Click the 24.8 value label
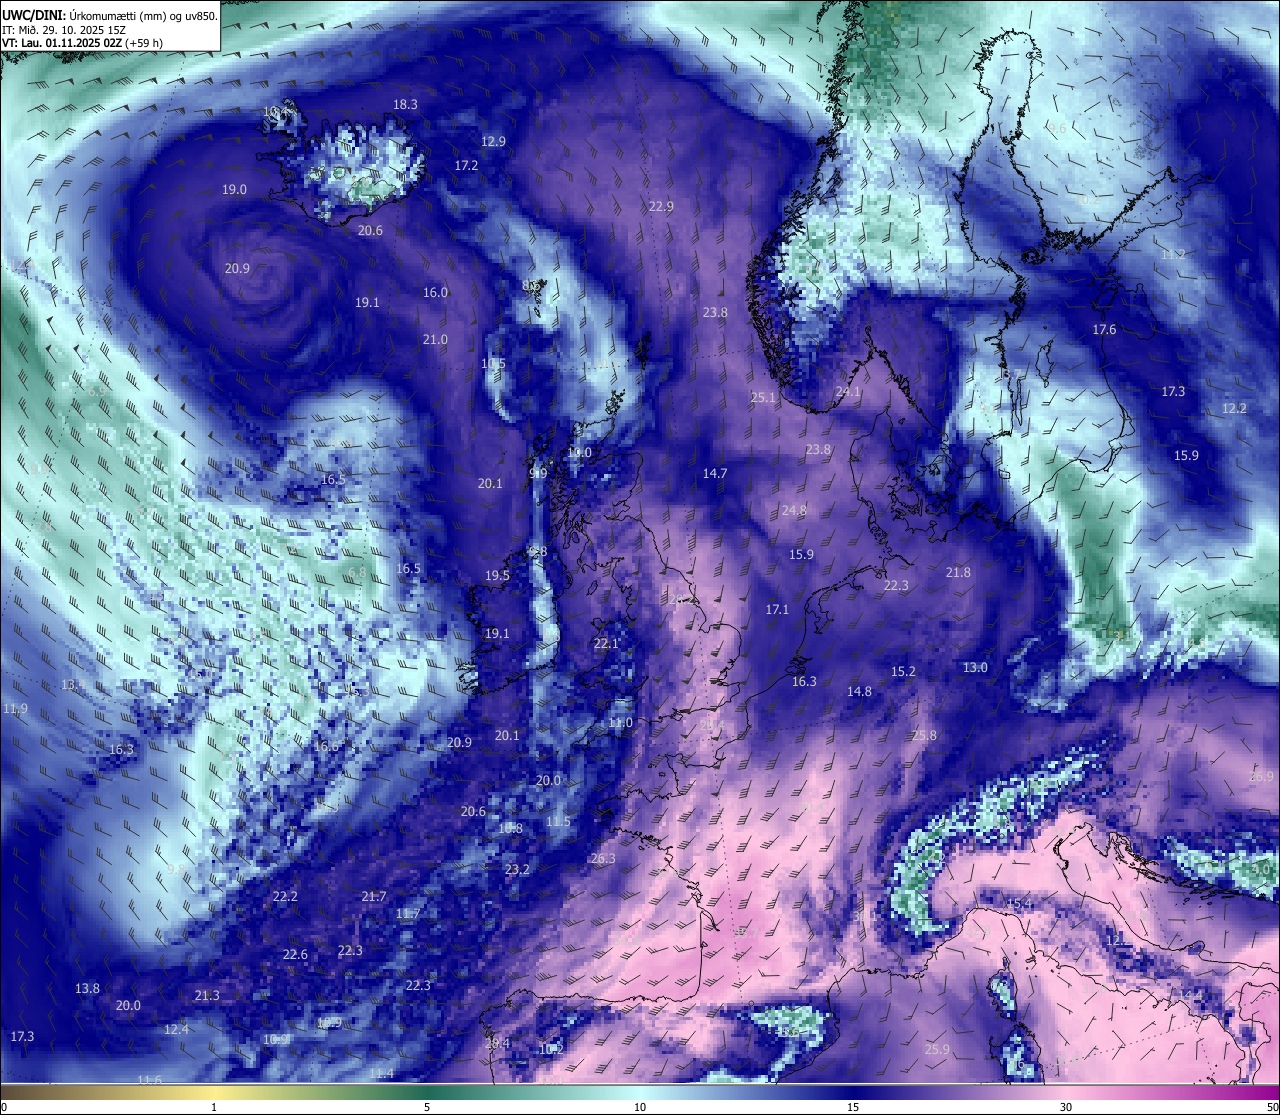Viewport: 1280px width, 1115px height. [794, 511]
